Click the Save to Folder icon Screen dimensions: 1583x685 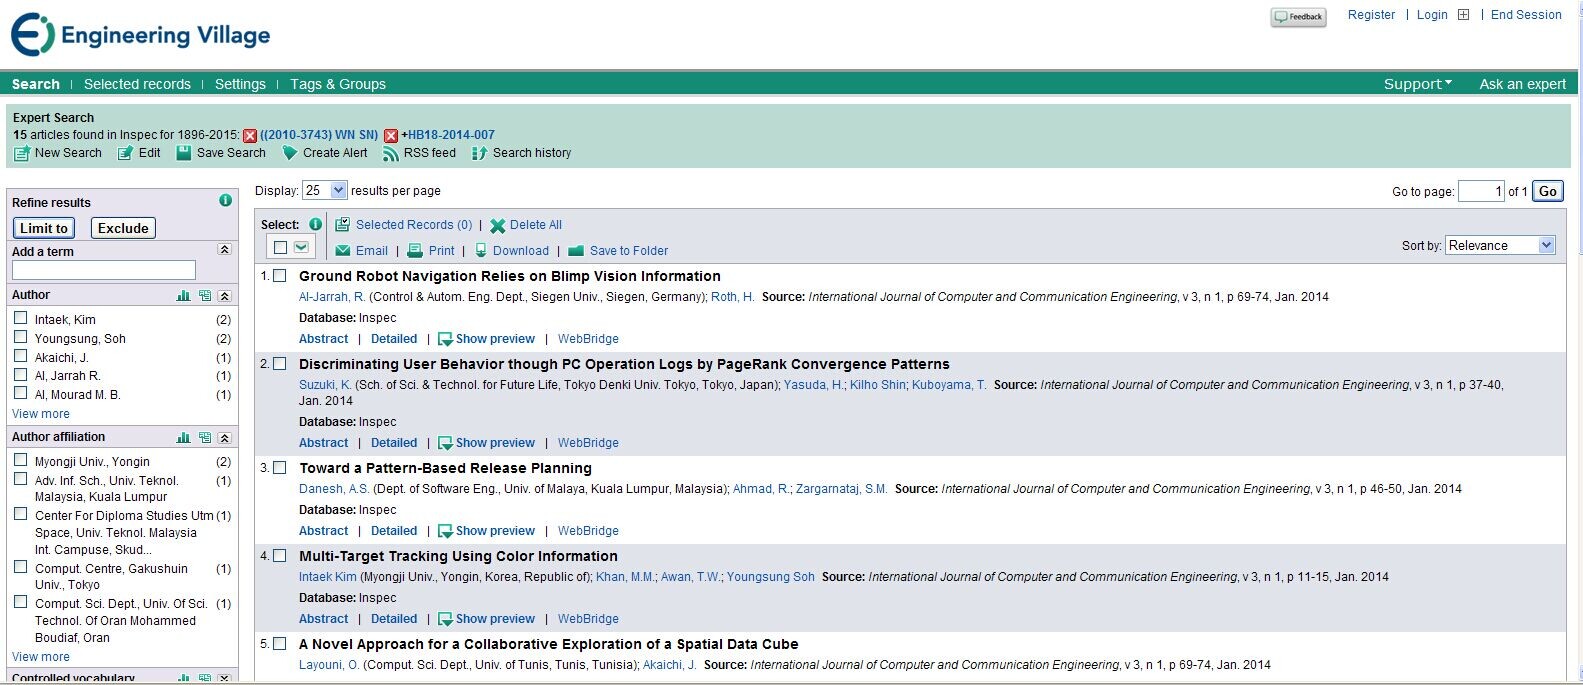576,251
